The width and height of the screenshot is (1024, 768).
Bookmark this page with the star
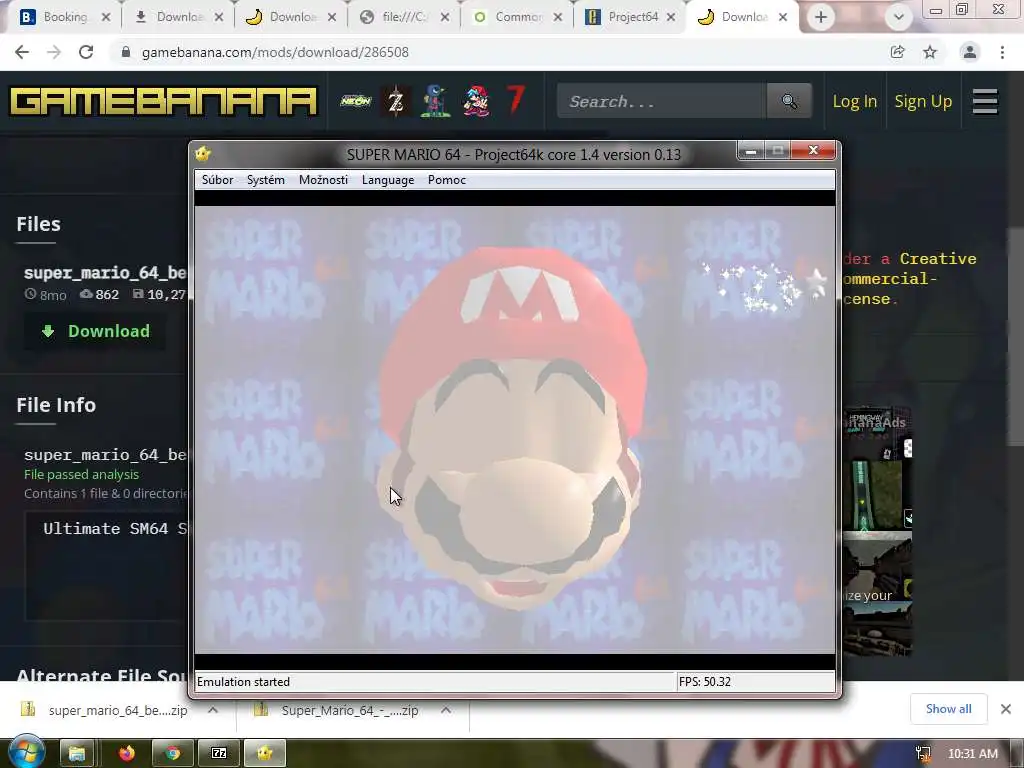coord(930,52)
